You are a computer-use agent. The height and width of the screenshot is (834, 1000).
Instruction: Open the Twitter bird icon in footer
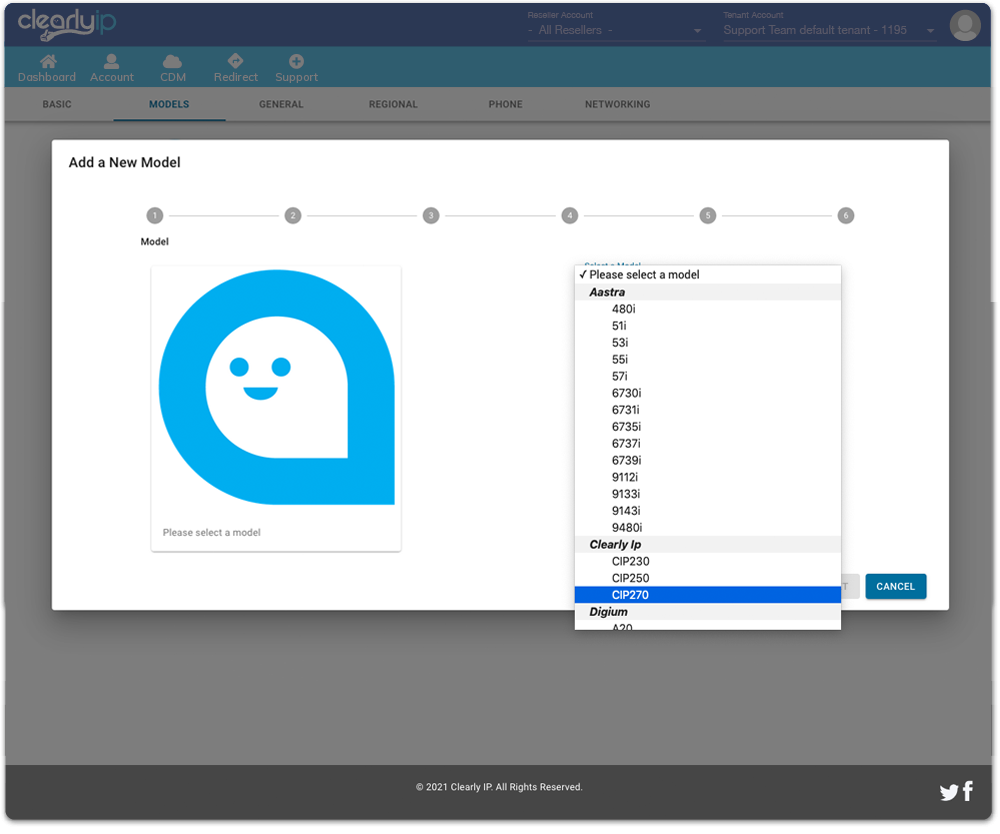tap(948, 793)
